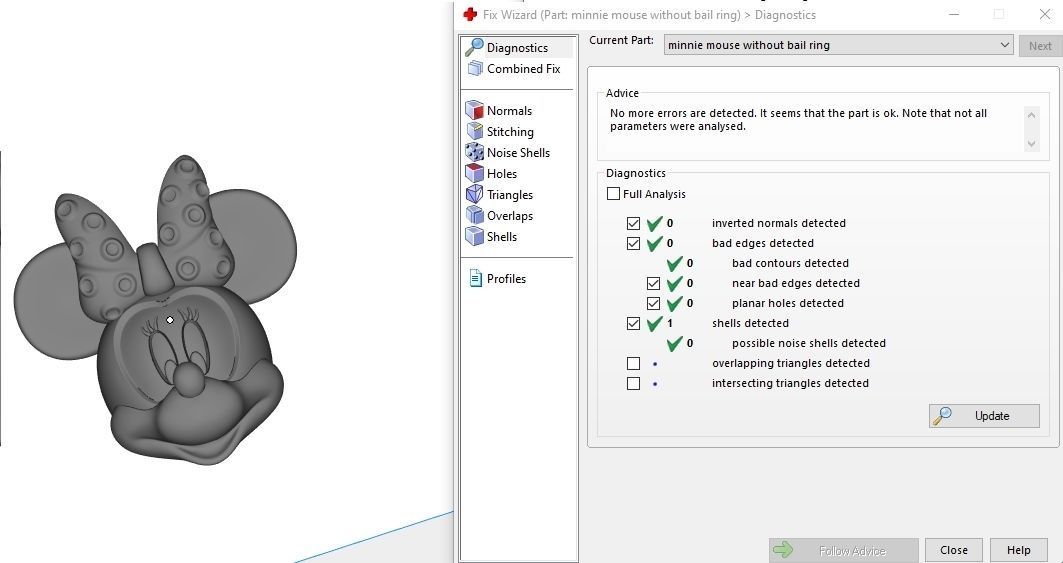Open the Current Part dropdown
The height and width of the screenshot is (563, 1063).
point(839,45)
